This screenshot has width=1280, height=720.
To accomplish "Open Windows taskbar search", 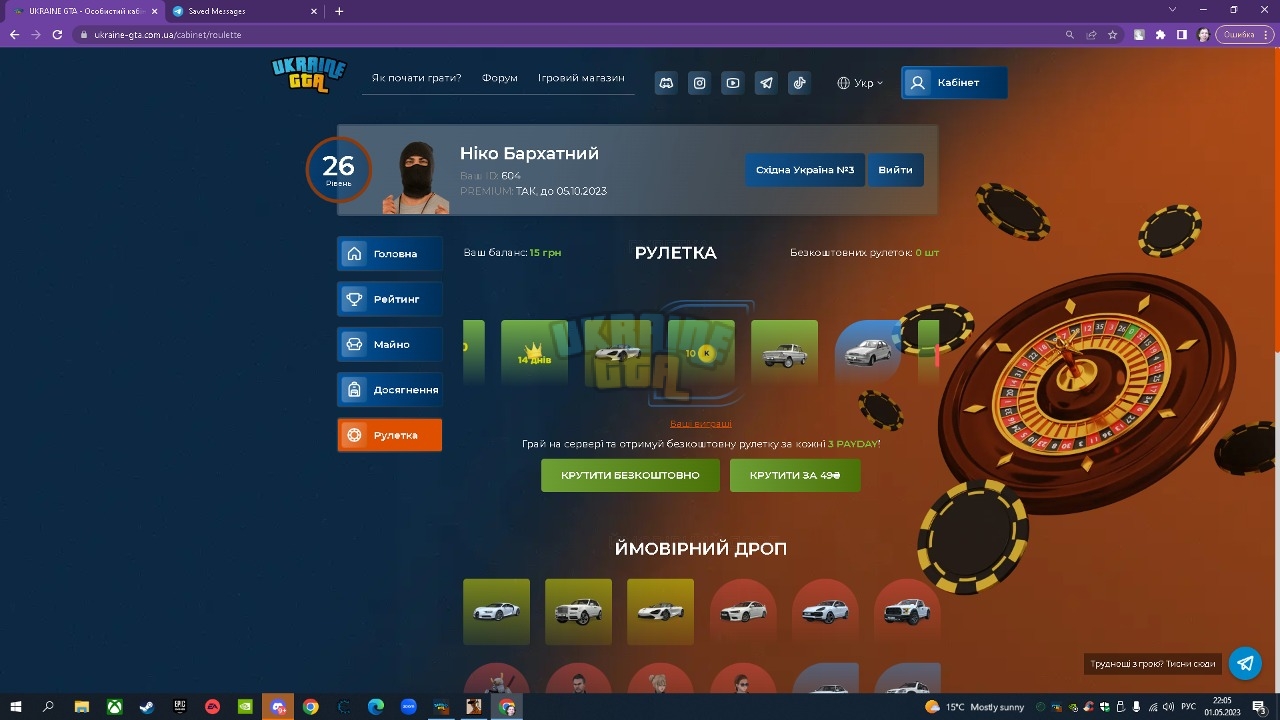I will 49,707.
